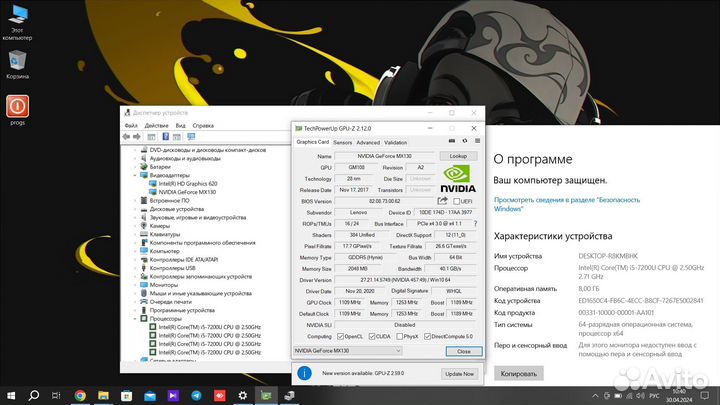Take a GPU-Z screenshot with camera icon
Viewport: 720px width, 405px height.
(452, 141)
